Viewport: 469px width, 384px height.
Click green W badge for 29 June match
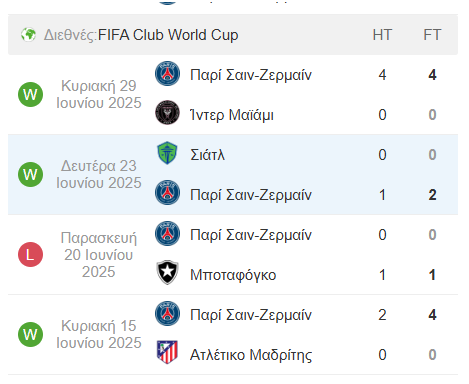tap(30, 94)
